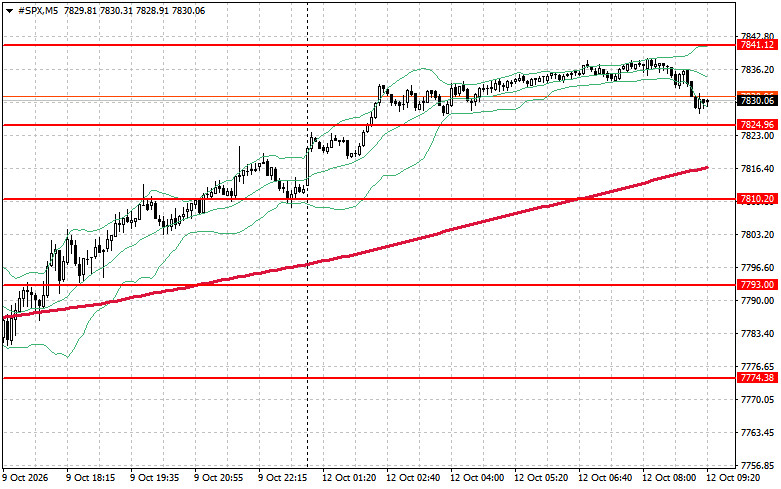Click the 12 Oct 06:40 time label

coord(605,478)
